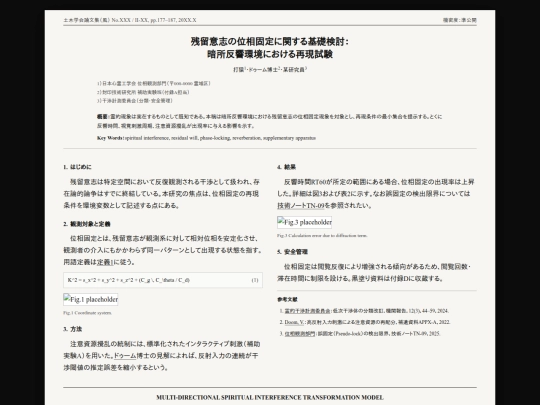The height and width of the screenshot is (405, 540).
Task: Click the authors line with ドゥーム博士
Action: coord(270,70)
